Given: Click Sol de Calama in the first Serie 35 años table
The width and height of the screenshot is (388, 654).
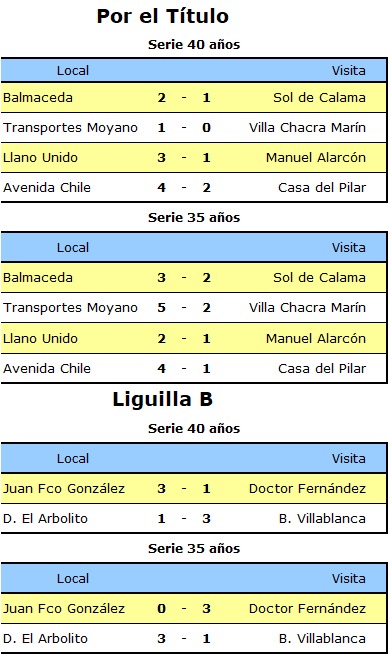Looking at the screenshot, I should (320, 278).
